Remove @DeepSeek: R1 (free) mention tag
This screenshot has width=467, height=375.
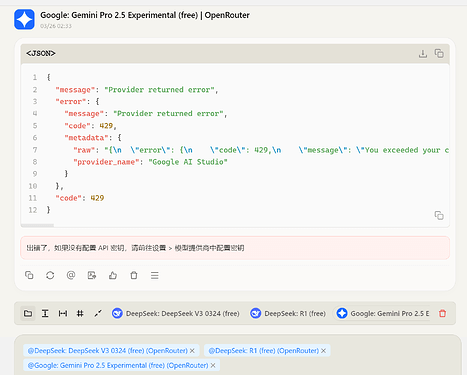click(x=323, y=351)
